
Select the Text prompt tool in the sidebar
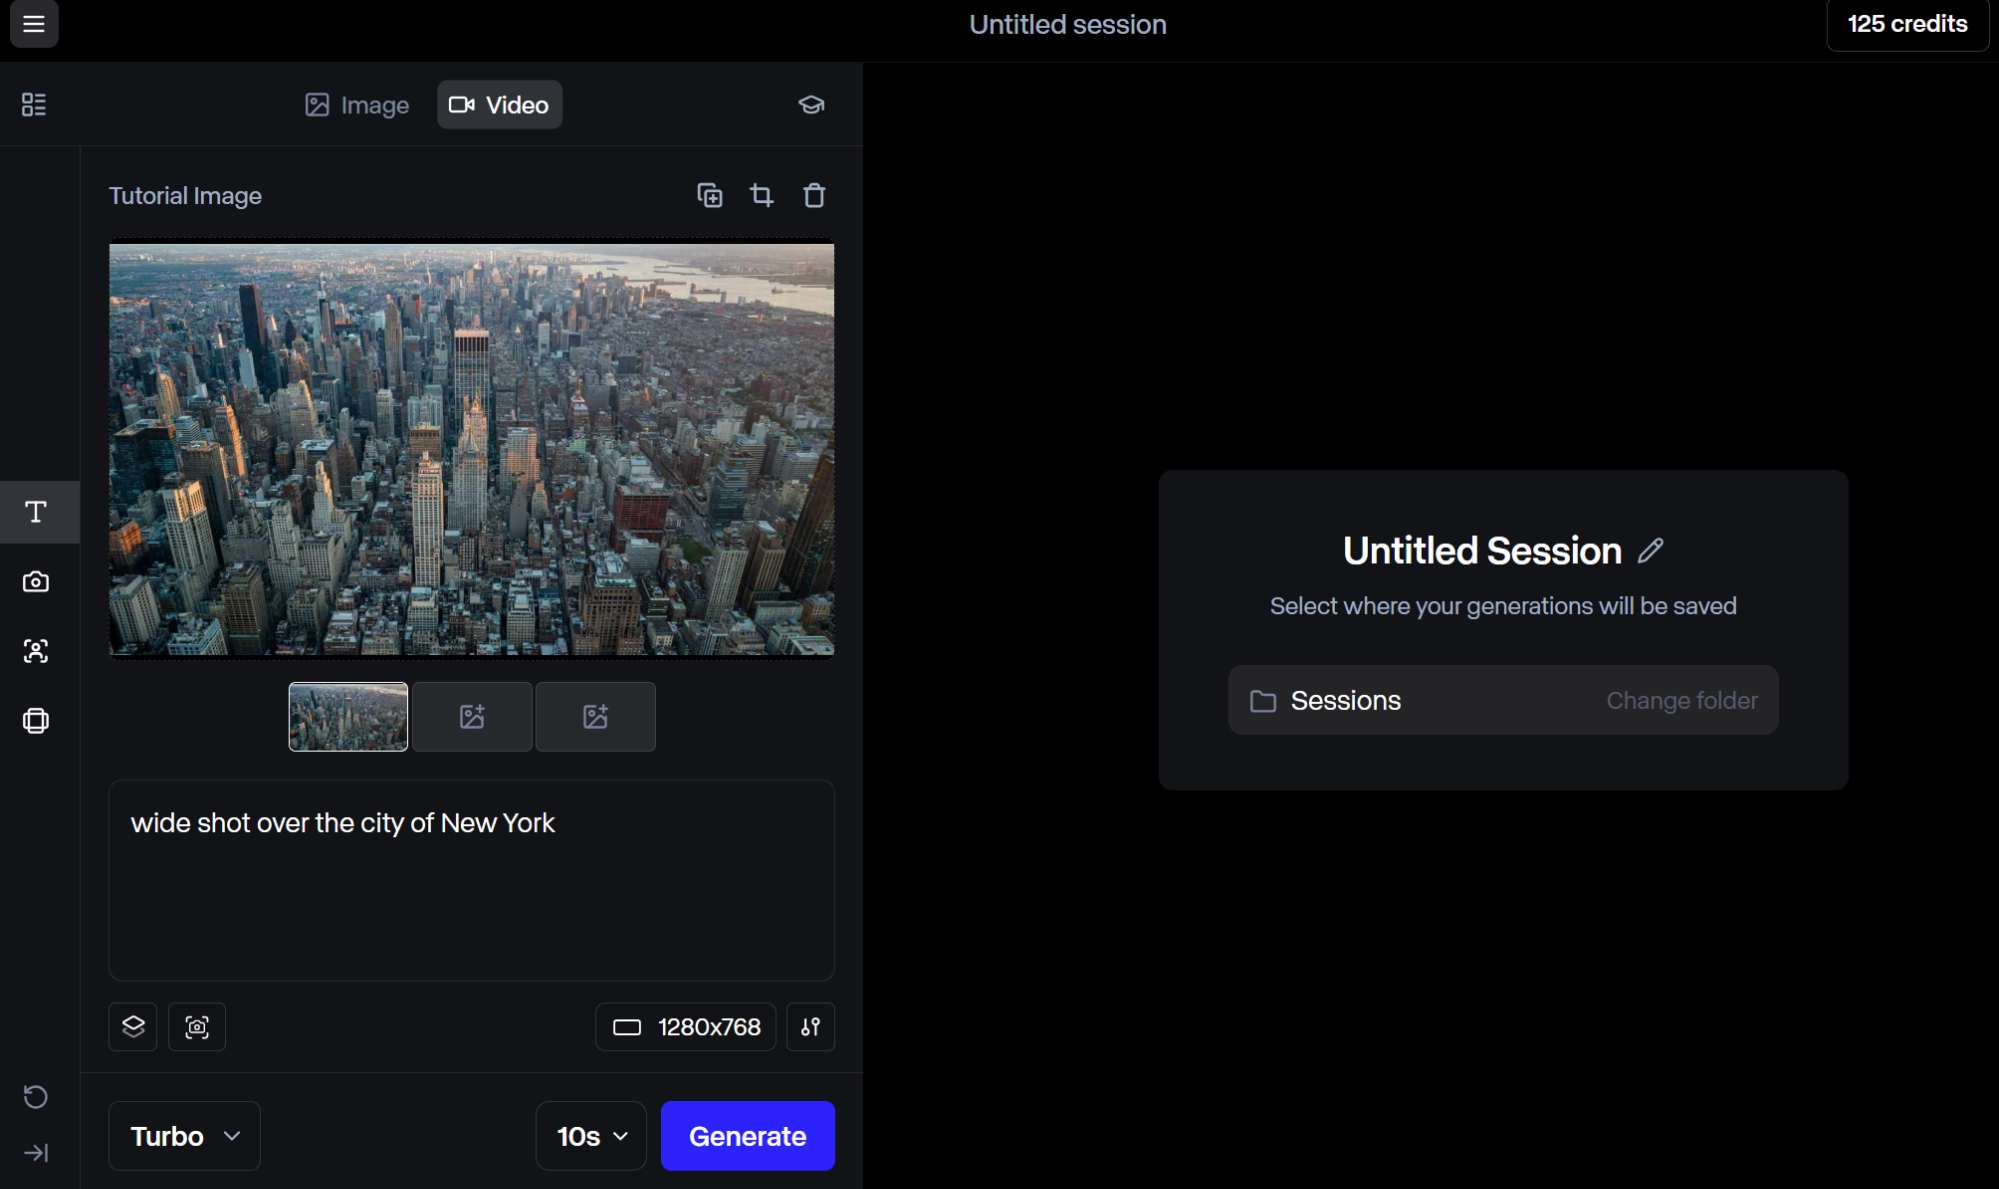[37, 512]
